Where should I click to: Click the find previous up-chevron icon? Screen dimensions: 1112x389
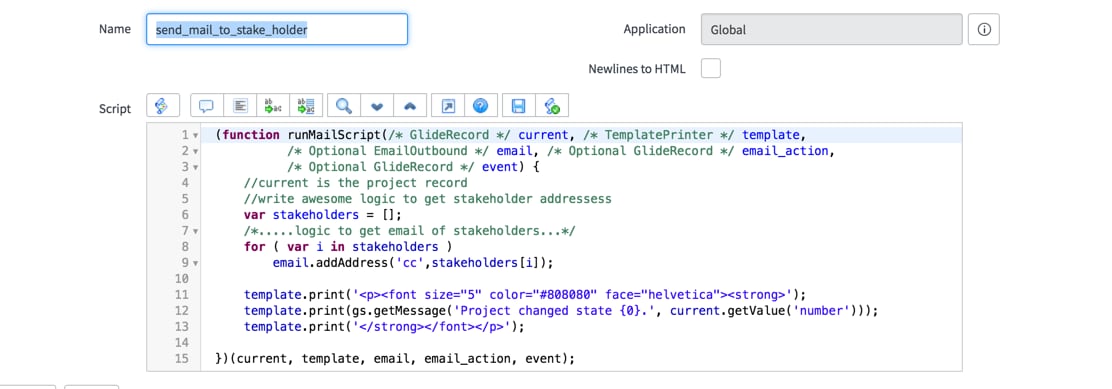410,106
